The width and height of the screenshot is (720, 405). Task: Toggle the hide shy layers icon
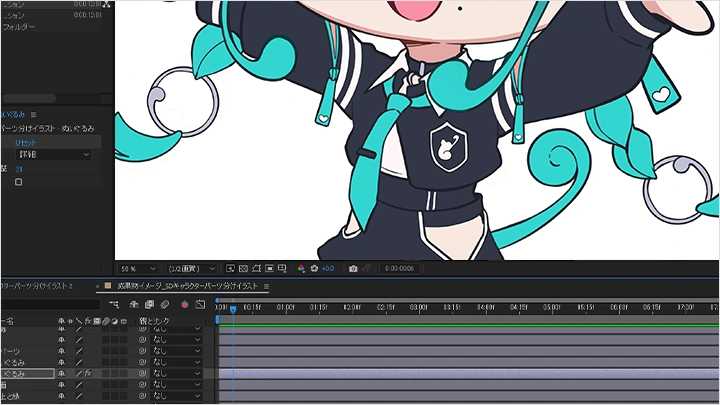tap(134, 304)
